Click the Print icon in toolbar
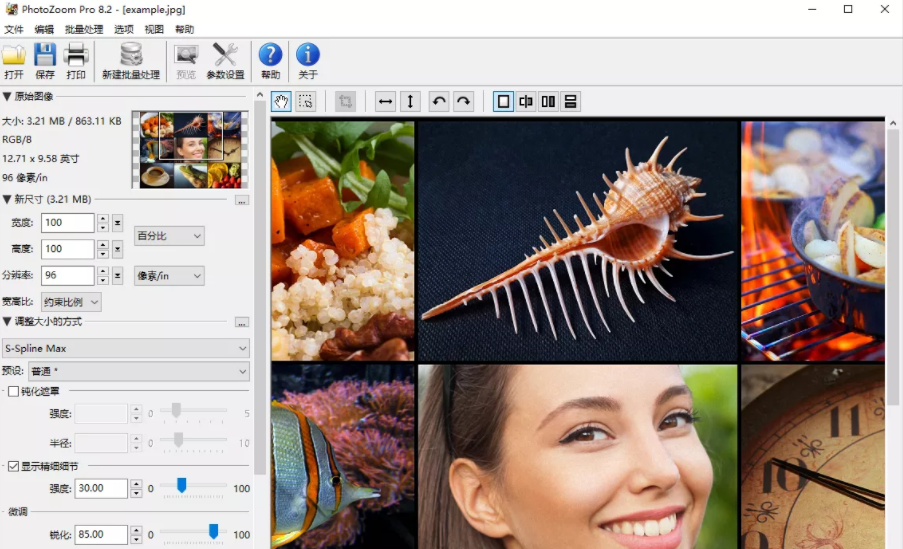This screenshot has height=549, width=903. tap(76, 57)
